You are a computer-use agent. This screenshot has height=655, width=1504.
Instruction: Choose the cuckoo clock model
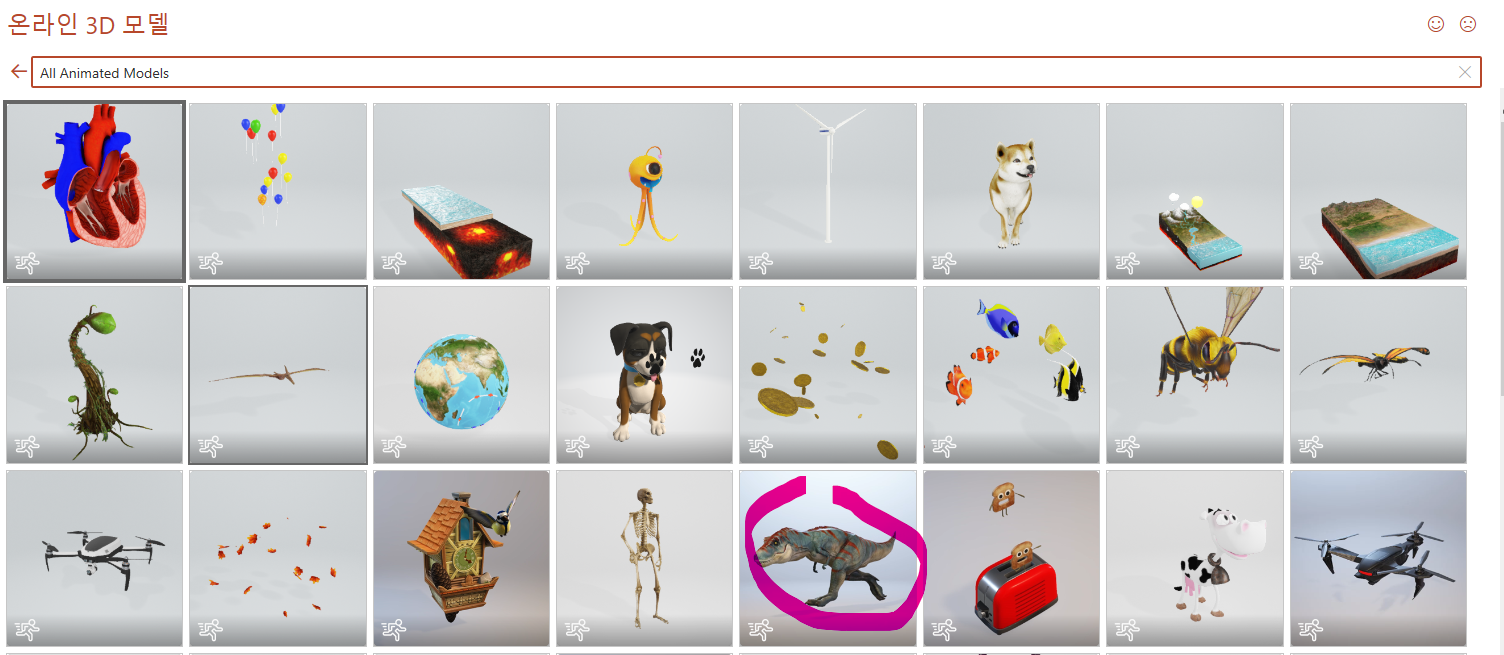click(x=461, y=559)
